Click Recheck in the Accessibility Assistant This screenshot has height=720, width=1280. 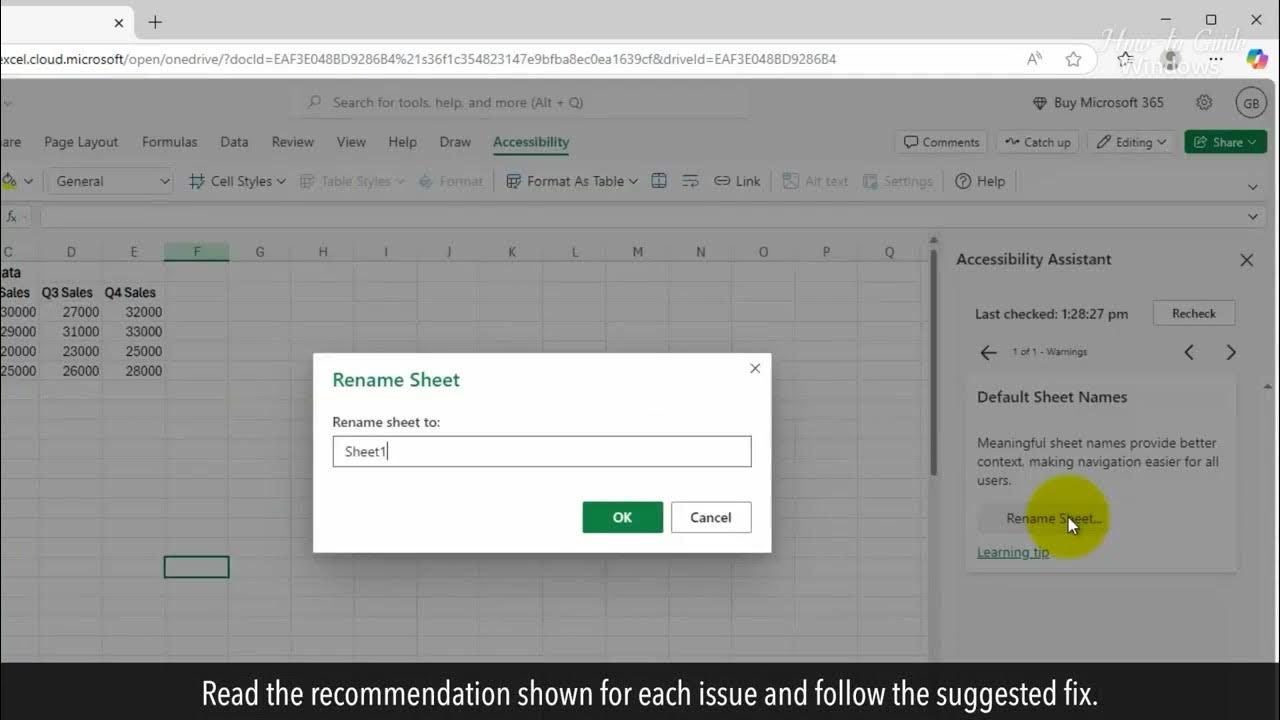click(x=1193, y=312)
